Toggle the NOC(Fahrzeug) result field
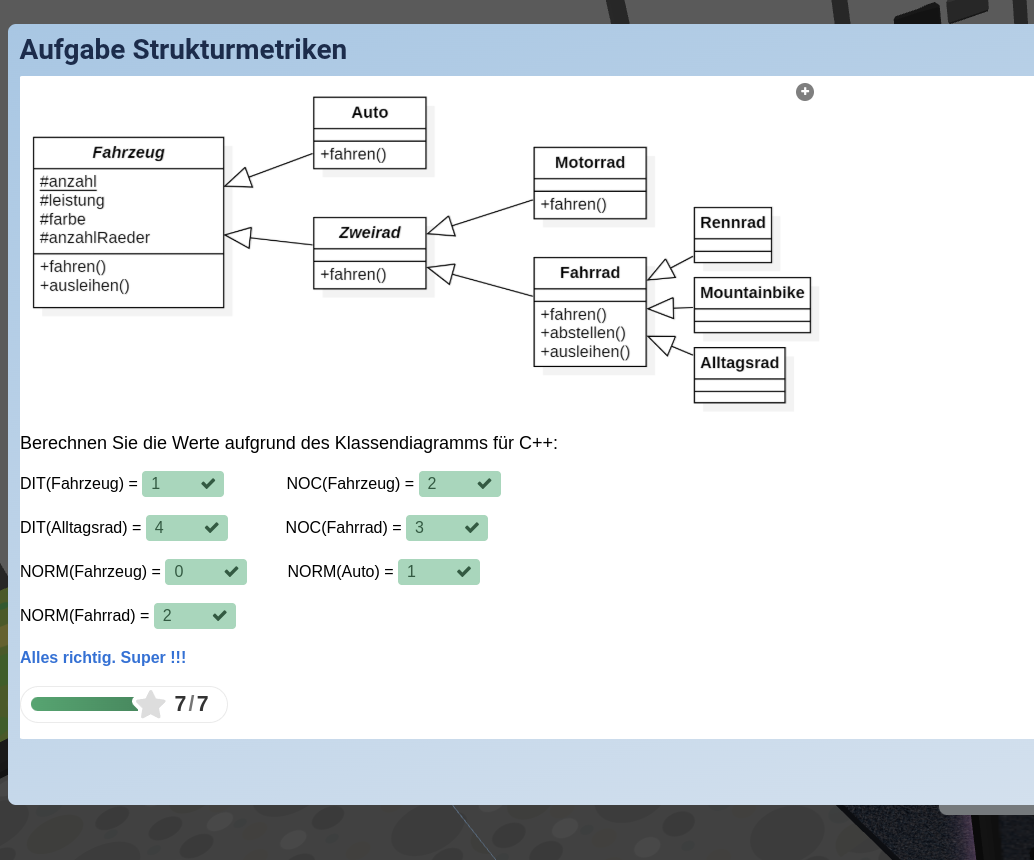 [x=460, y=483]
